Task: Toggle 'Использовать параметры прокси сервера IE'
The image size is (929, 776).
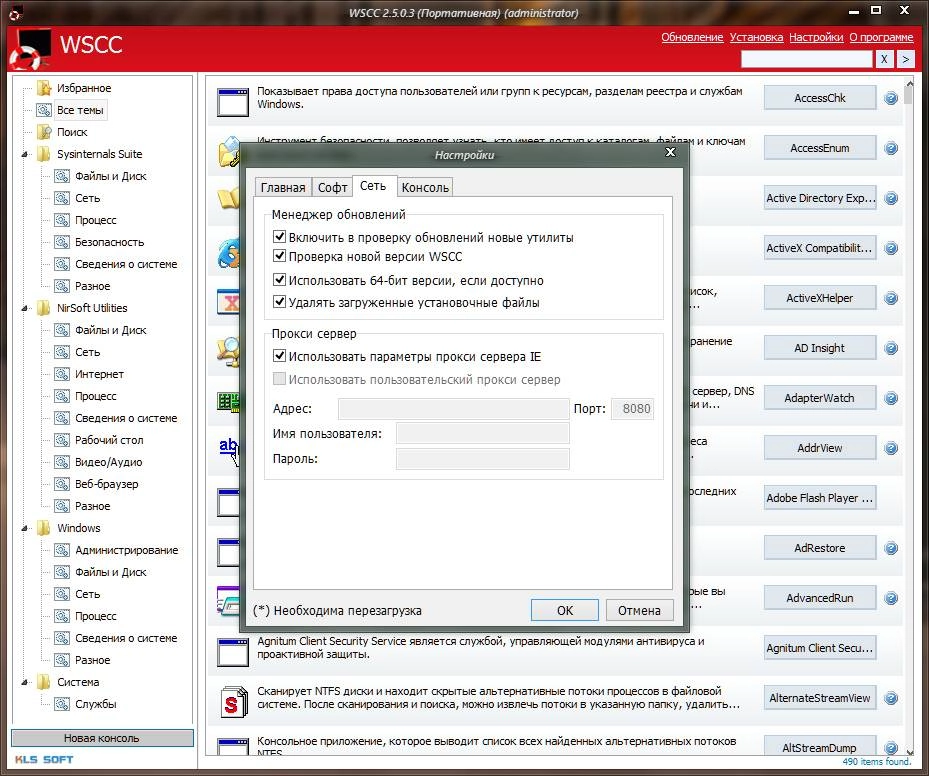Action: (279, 356)
